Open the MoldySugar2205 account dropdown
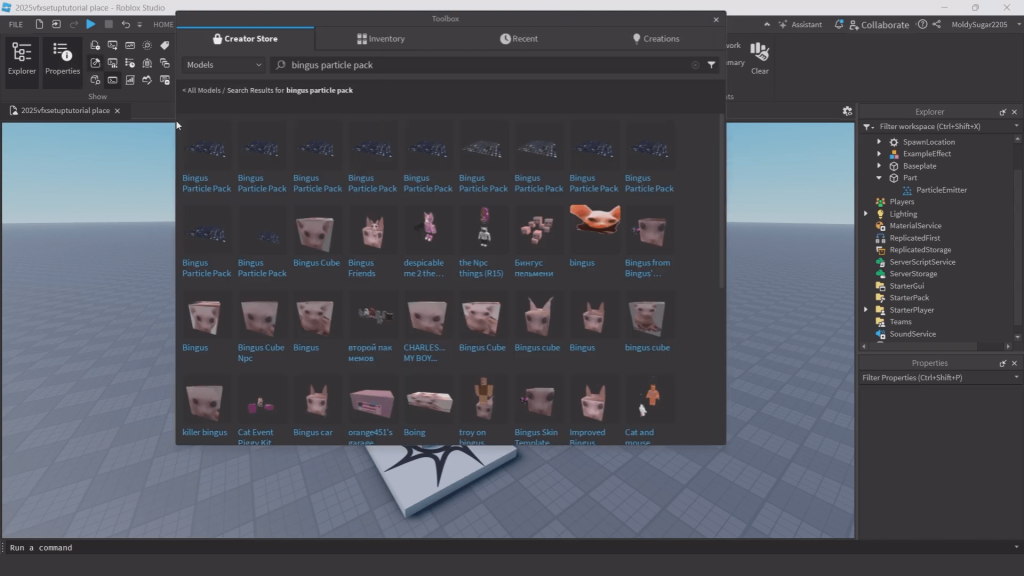1024x576 pixels. point(985,24)
